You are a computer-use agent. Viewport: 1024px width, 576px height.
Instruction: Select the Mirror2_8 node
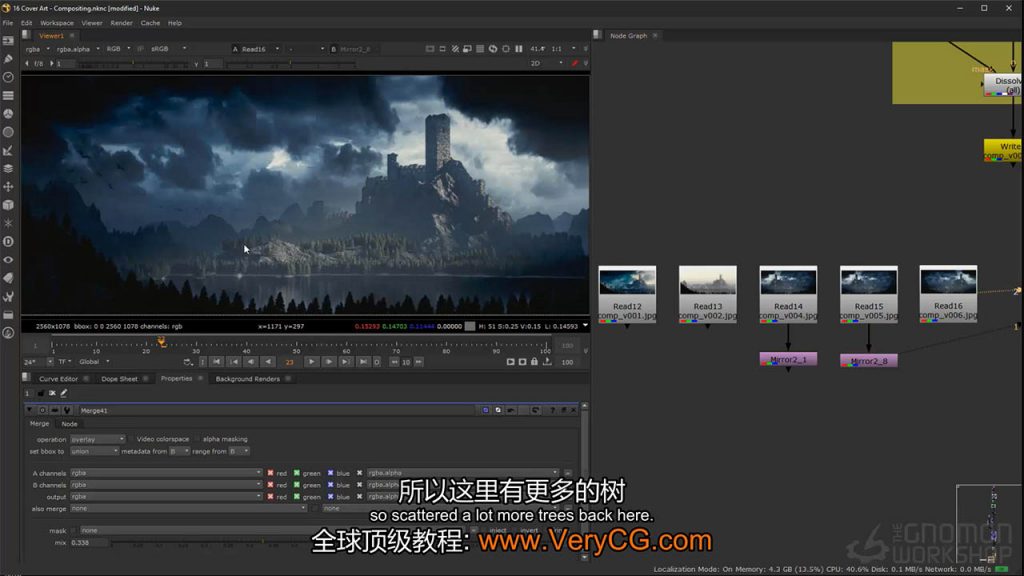coord(869,360)
